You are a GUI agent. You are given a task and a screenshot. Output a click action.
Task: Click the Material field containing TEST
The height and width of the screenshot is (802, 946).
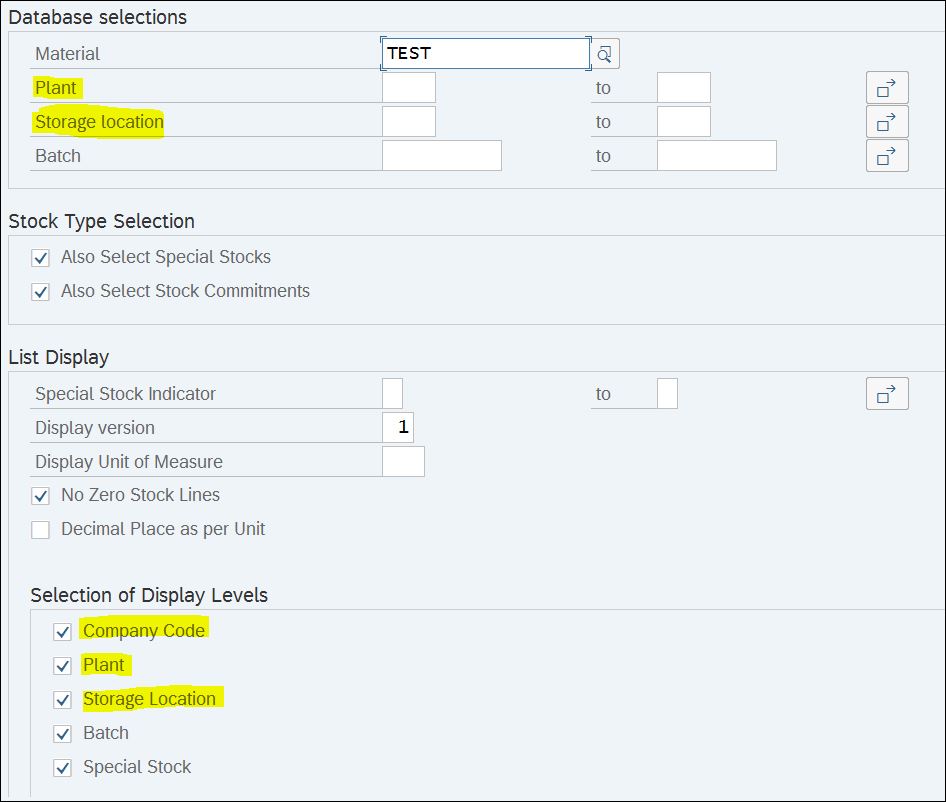coord(486,54)
